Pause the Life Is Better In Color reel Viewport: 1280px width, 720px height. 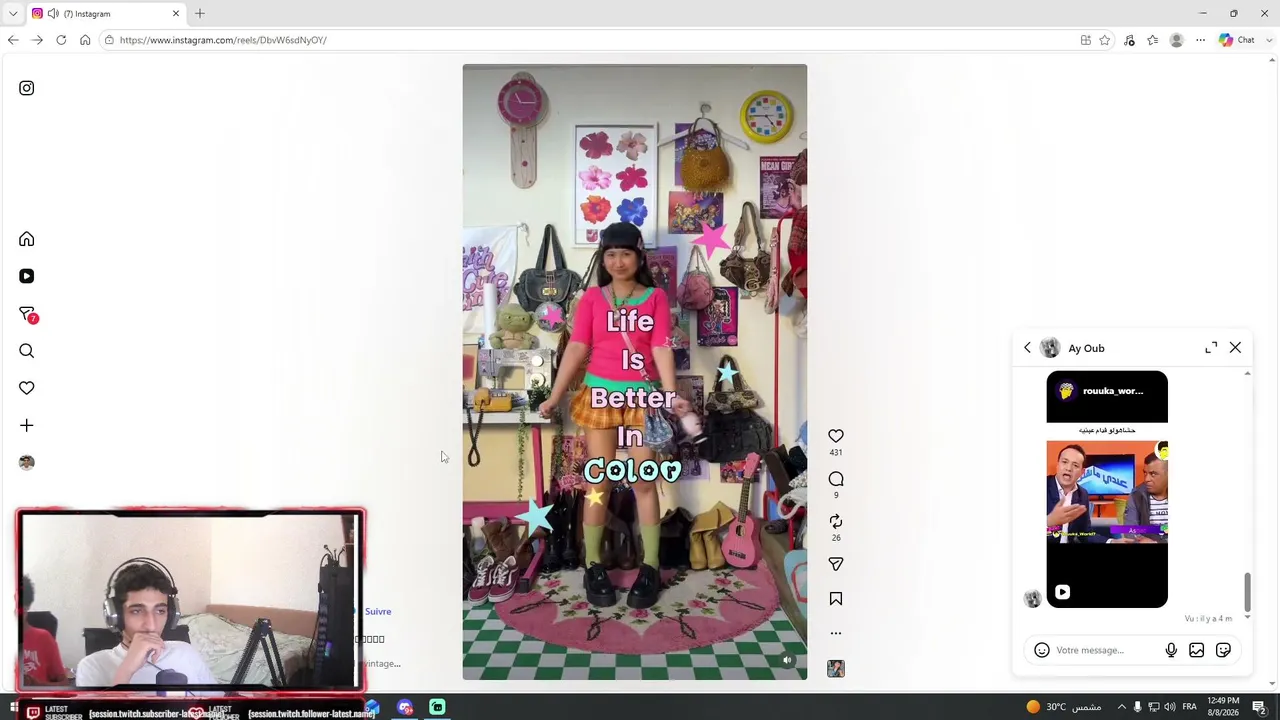[634, 372]
